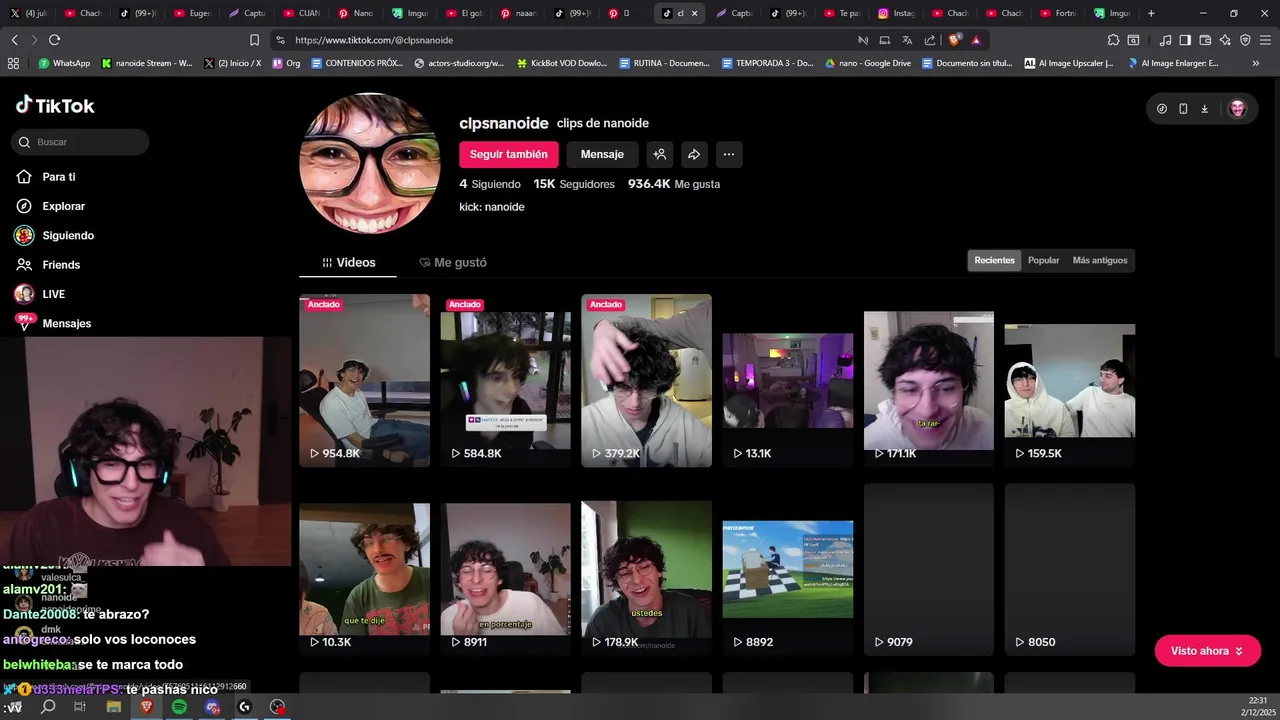Image resolution: width=1280 pixels, height=720 pixels.
Task: Sort videos by Popular
Action: 1043,260
